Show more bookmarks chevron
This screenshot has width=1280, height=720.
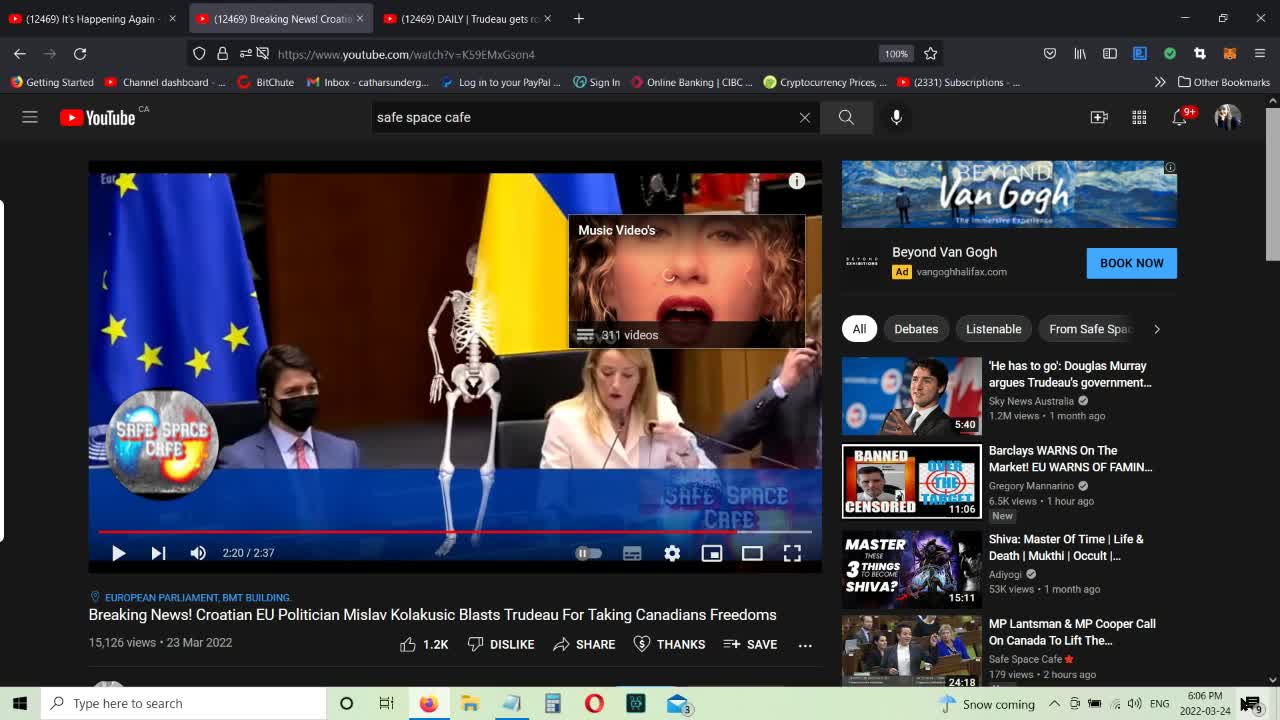1160,82
